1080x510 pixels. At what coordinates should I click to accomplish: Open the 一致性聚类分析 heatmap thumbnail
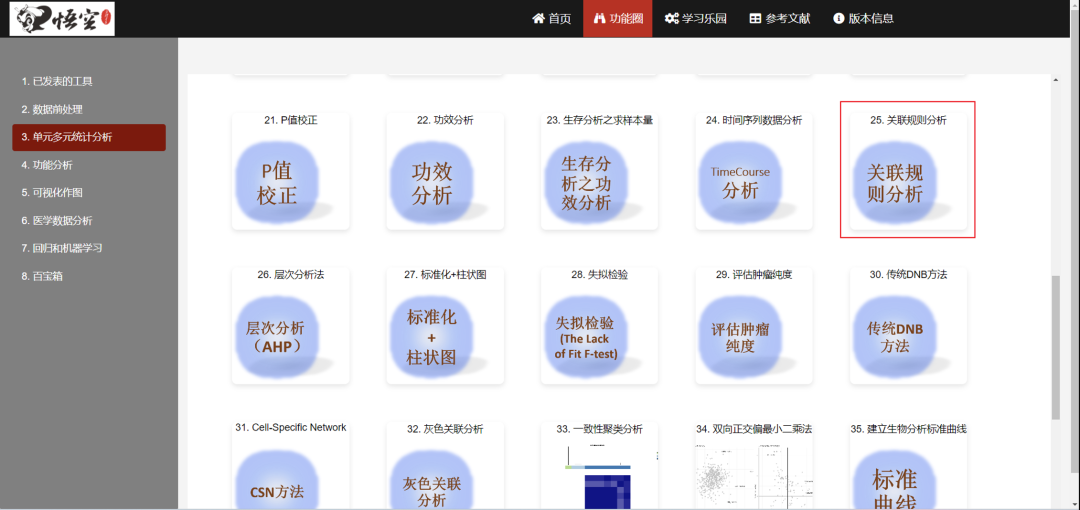point(599,477)
